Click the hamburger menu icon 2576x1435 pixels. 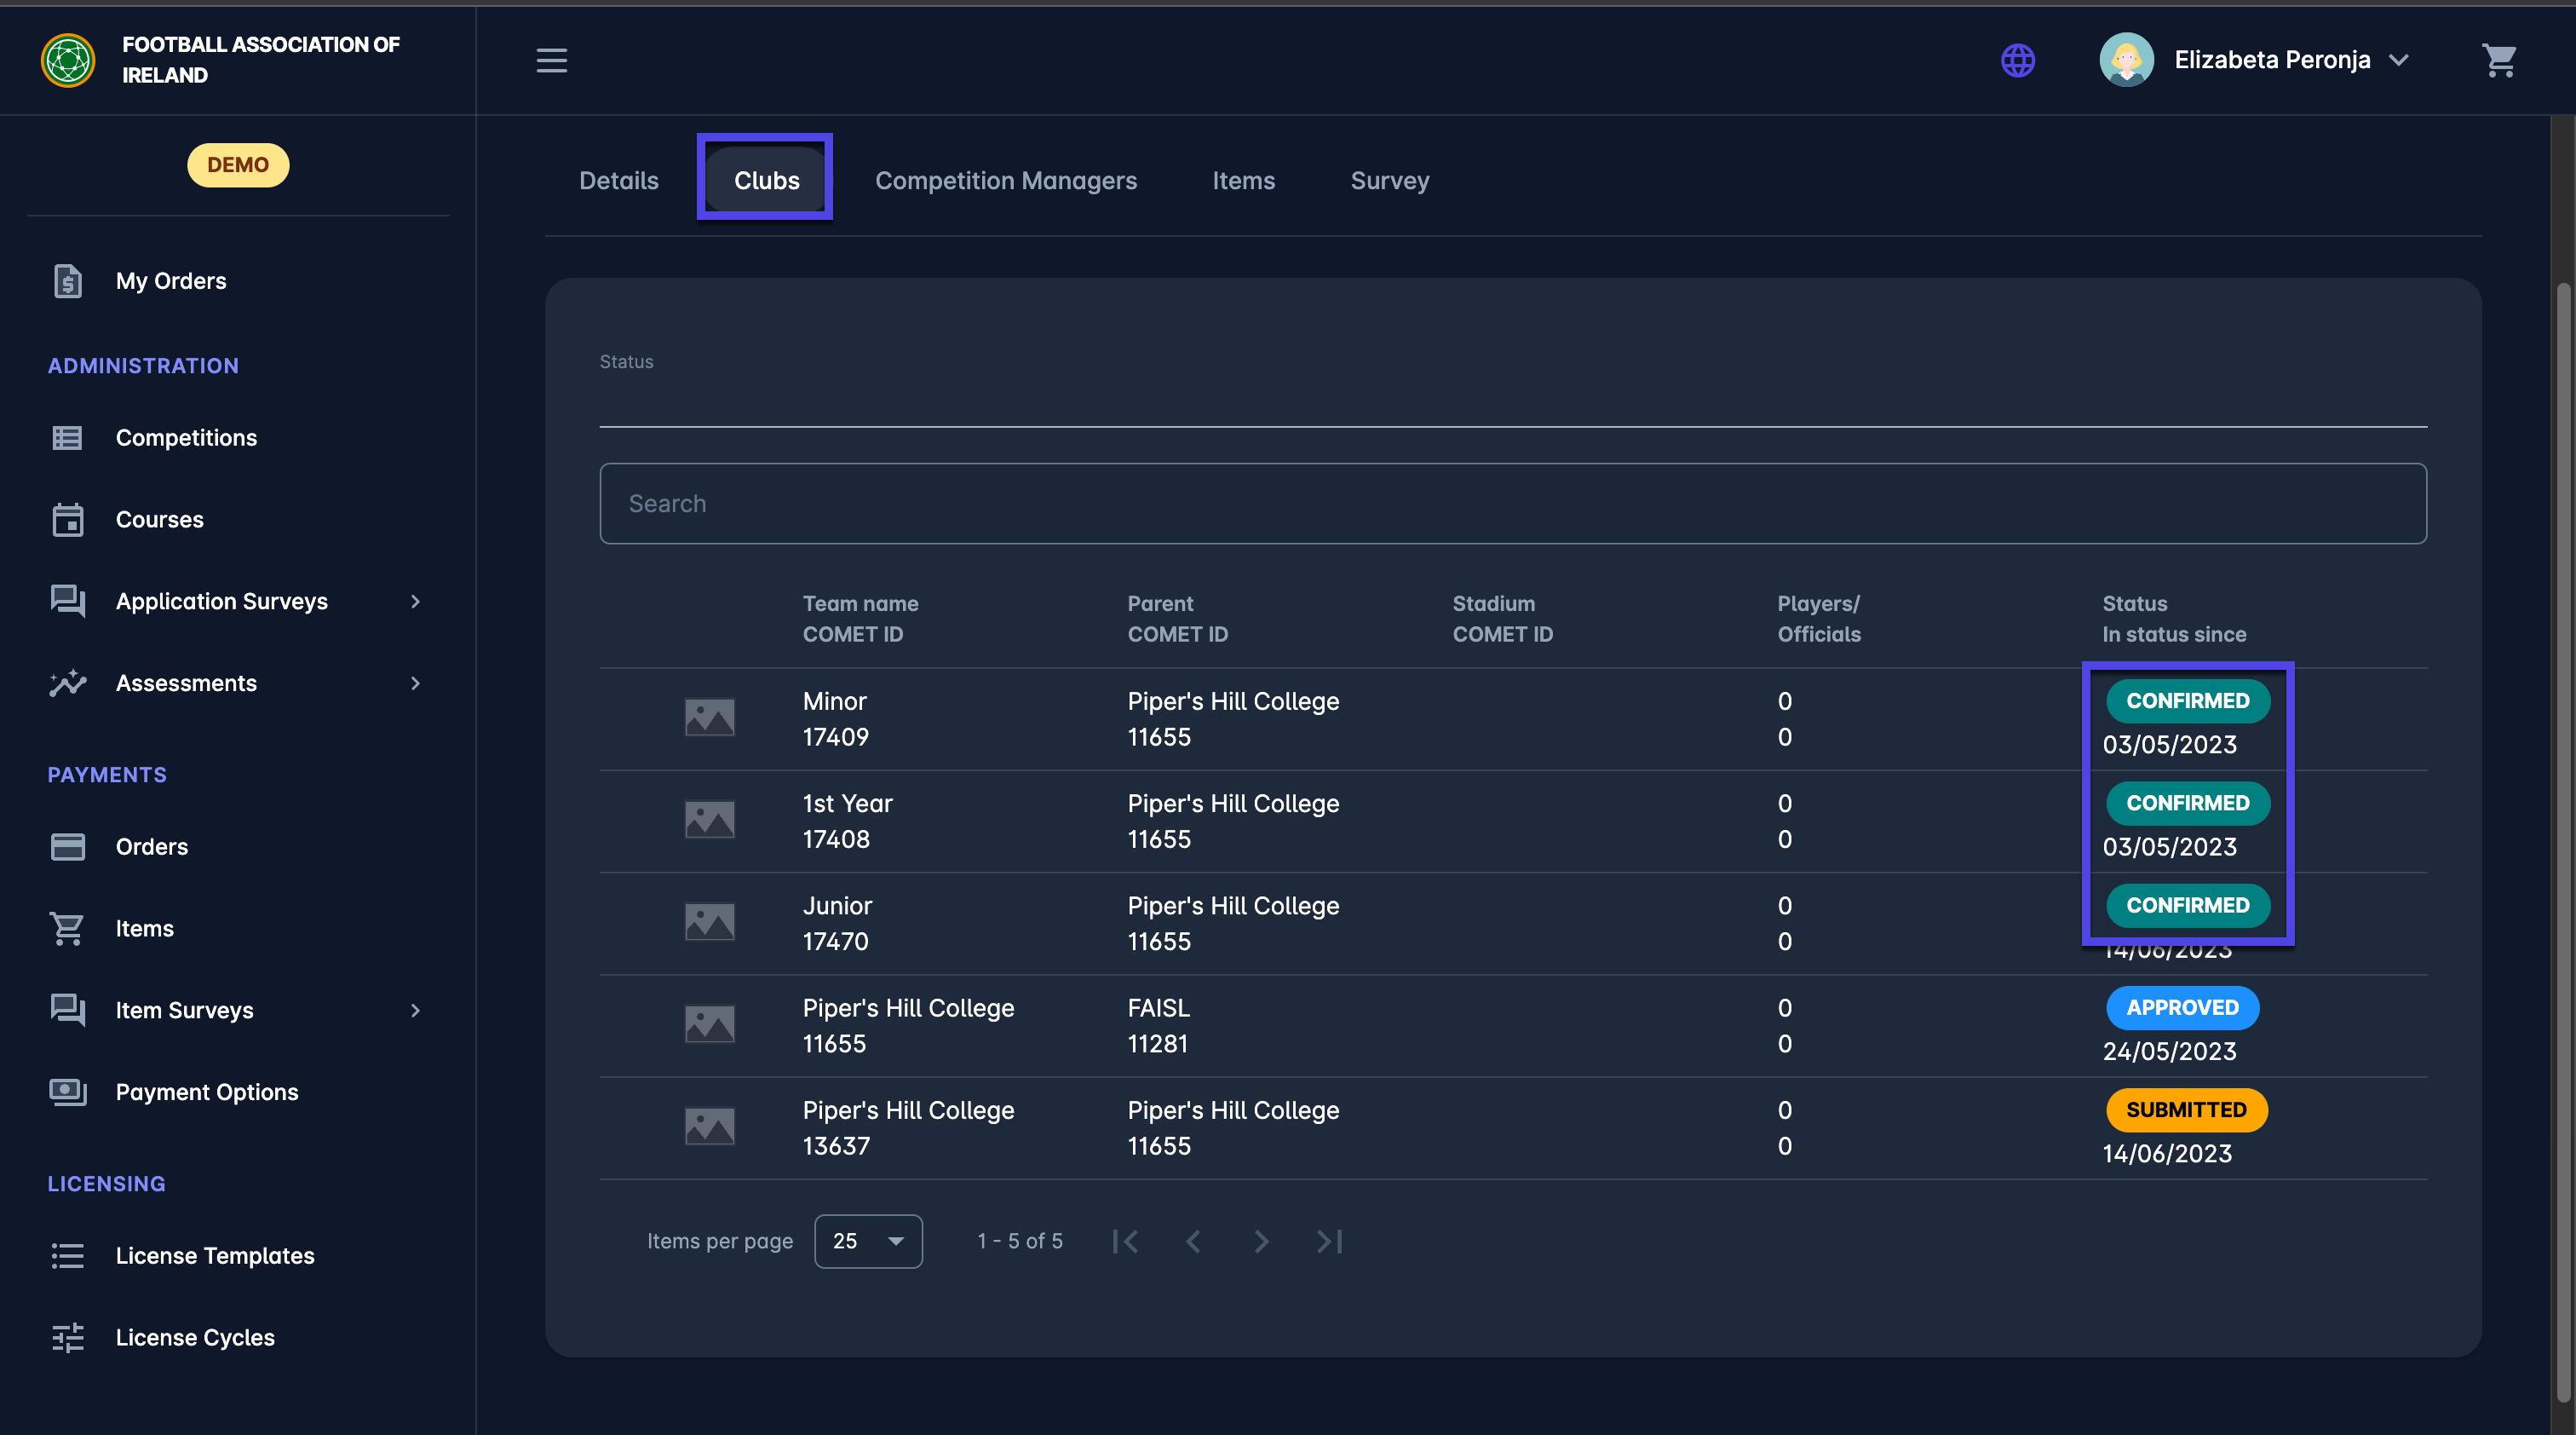pyautogui.click(x=551, y=60)
